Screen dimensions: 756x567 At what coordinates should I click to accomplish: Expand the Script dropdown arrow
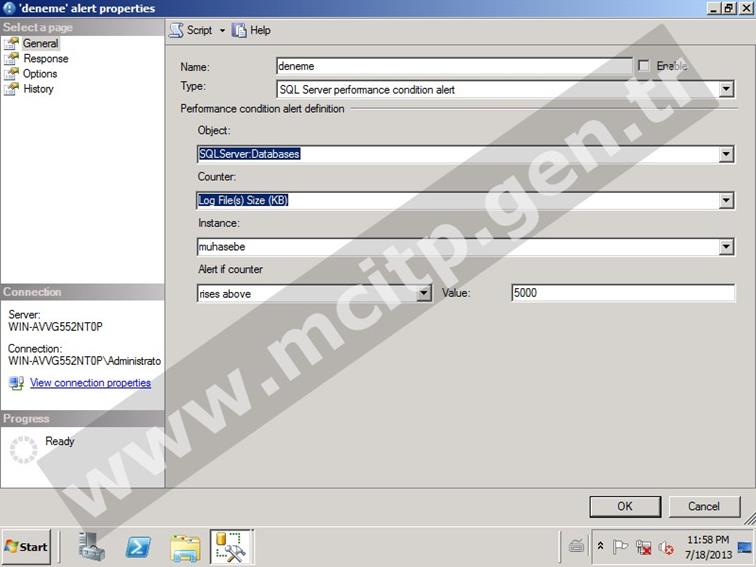222,30
